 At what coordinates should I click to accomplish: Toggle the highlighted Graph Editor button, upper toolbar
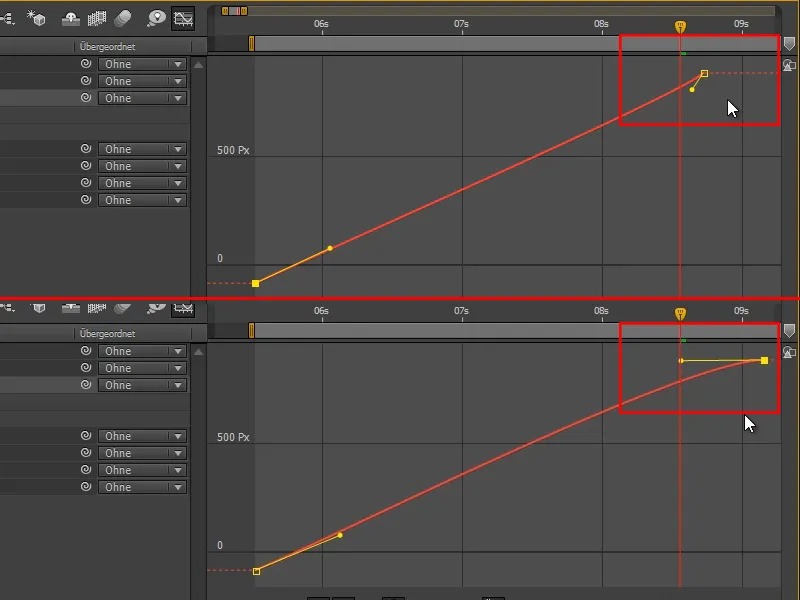(x=183, y=19)
